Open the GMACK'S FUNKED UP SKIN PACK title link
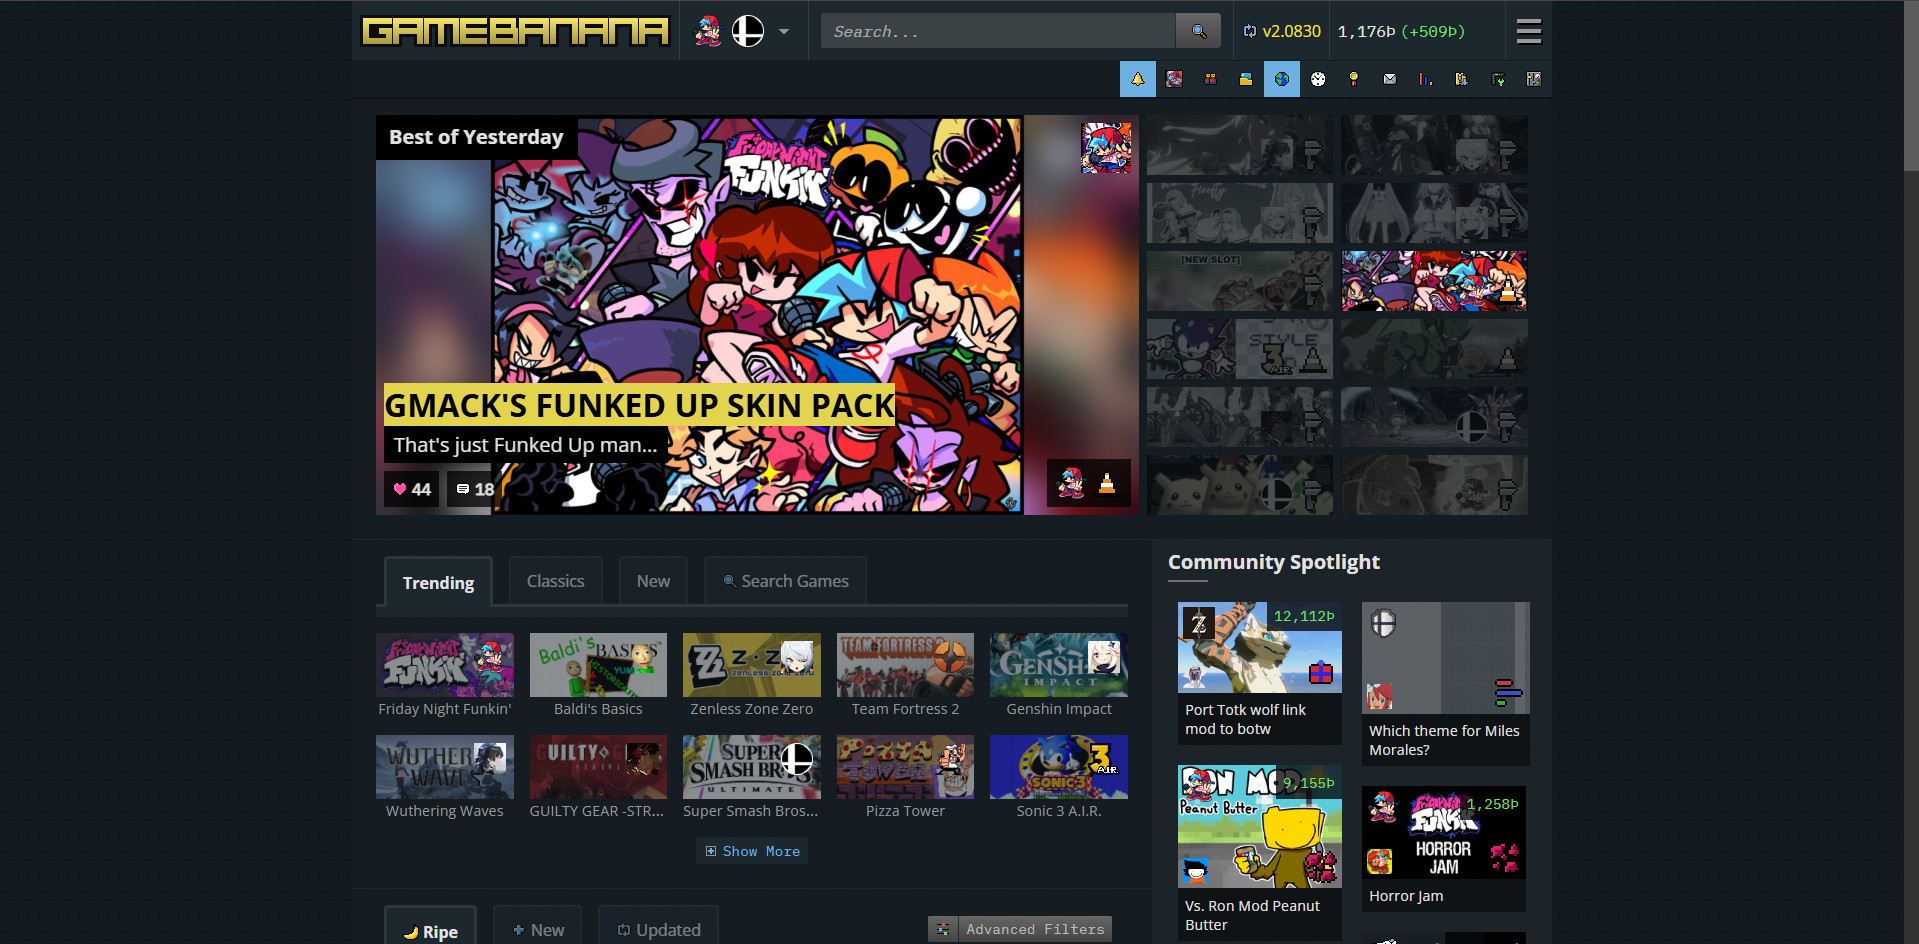Image resolution: width=1919 pixels, height=944 pixels. point(639,405)
